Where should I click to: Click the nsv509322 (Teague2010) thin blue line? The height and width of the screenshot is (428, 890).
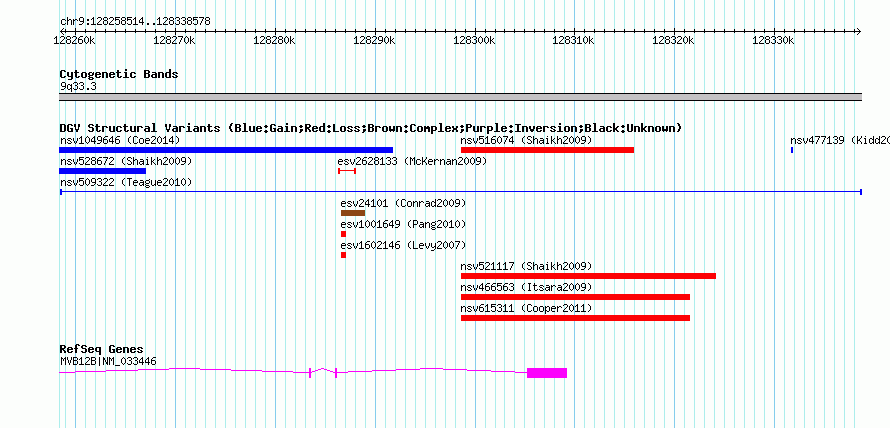(460, 192)
